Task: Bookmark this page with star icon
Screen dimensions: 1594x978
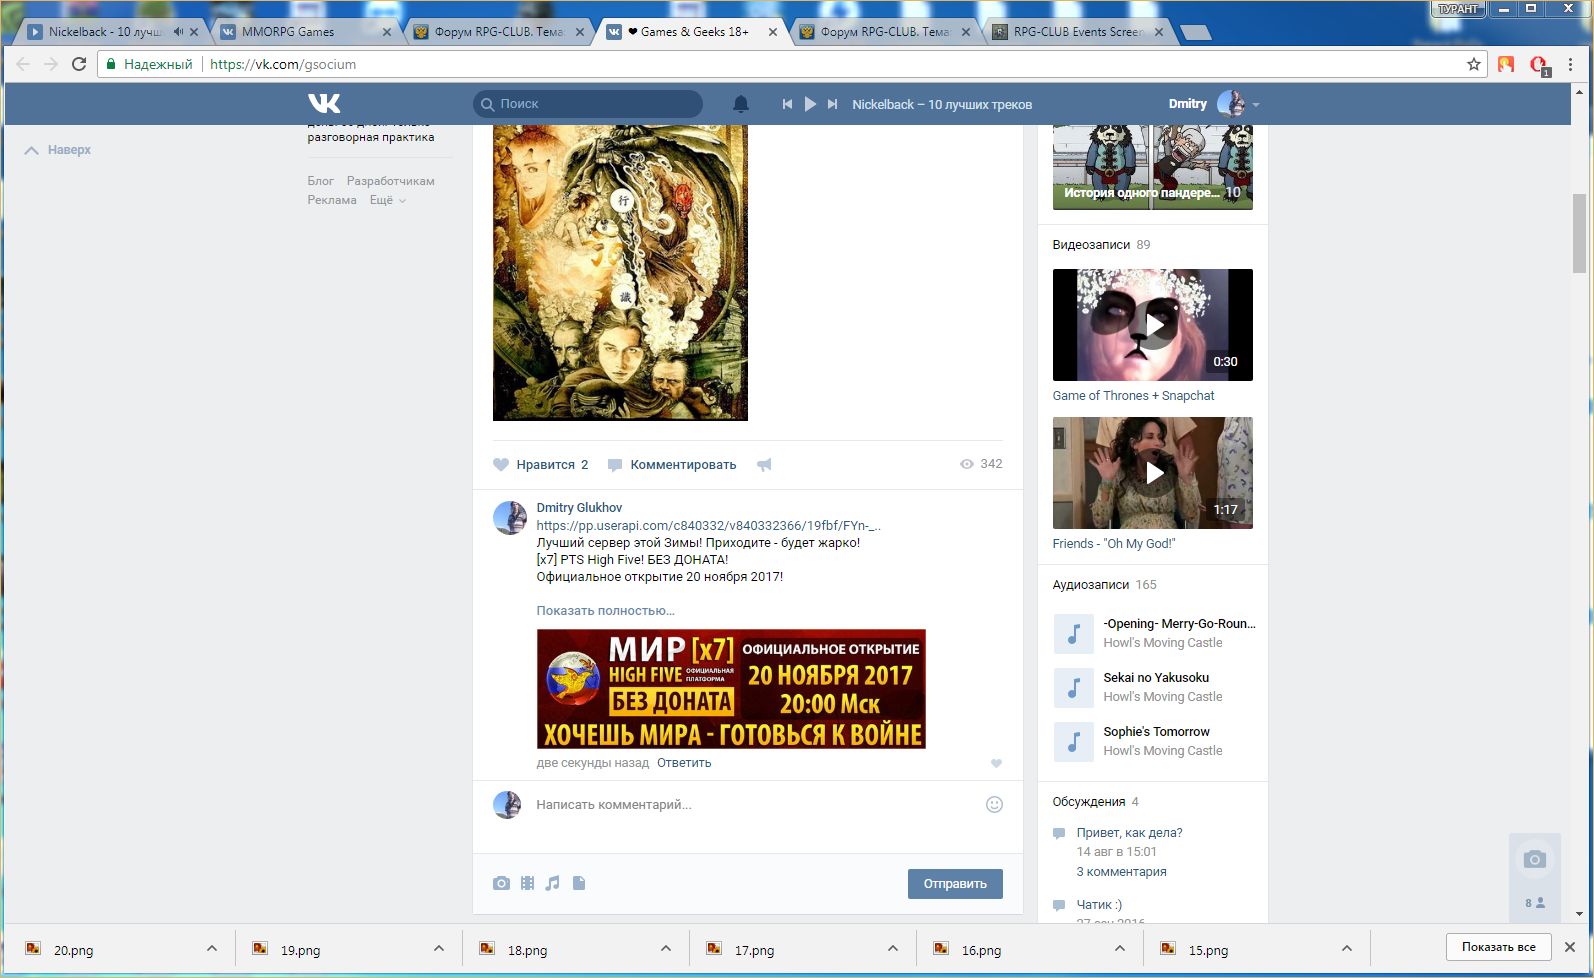Action: pyautogui.click(x=1473, y=64)
